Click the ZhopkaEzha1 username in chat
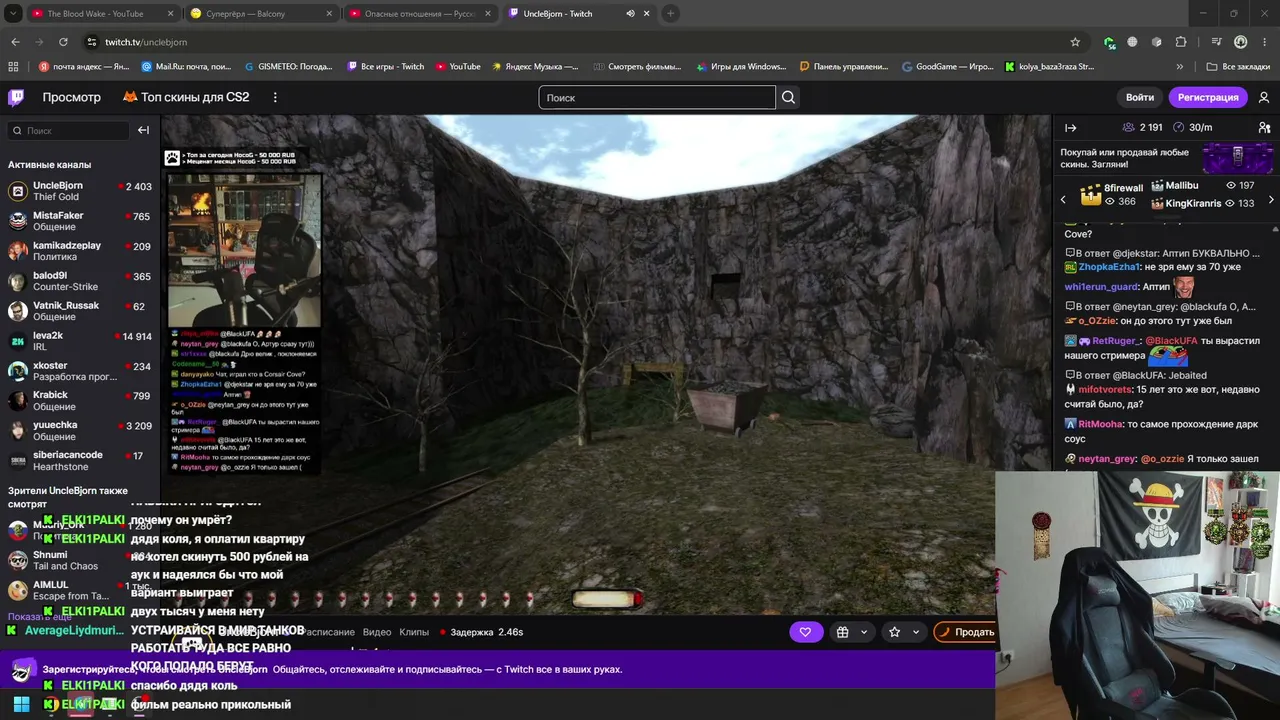The width and height of the screenshot is (1280, 720). point(1109,267)
